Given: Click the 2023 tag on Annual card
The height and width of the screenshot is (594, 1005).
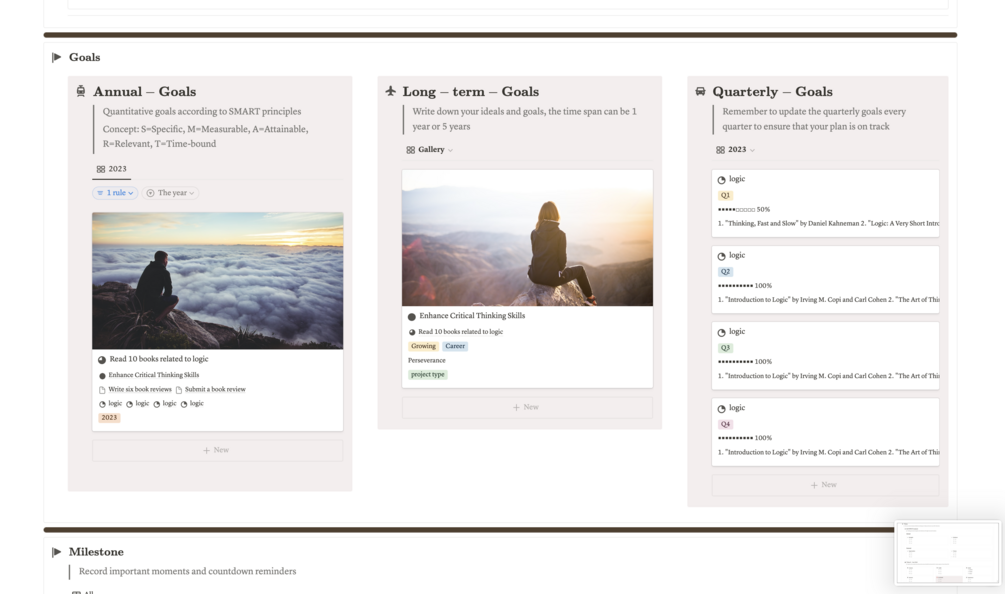Looking at the screenshot, I should tap(109, 418).
